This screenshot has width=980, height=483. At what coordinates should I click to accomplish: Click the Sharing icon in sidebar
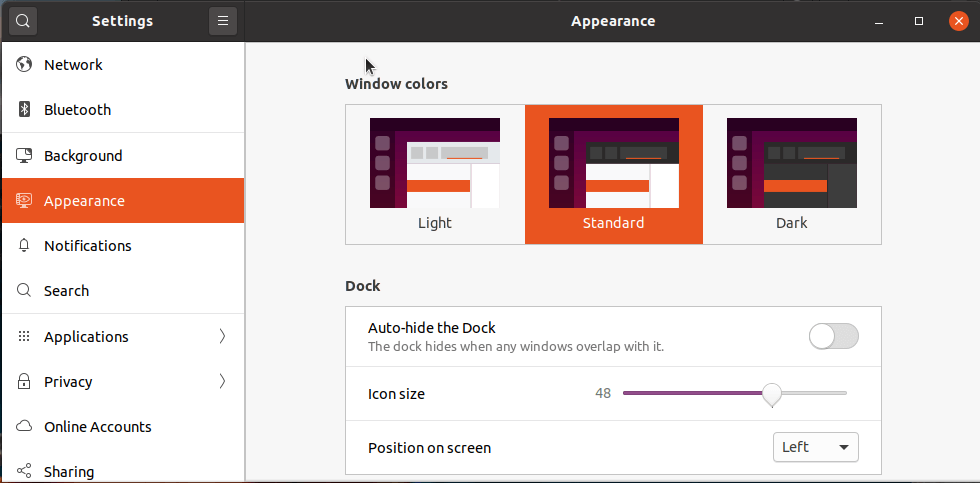coord(24,471)
